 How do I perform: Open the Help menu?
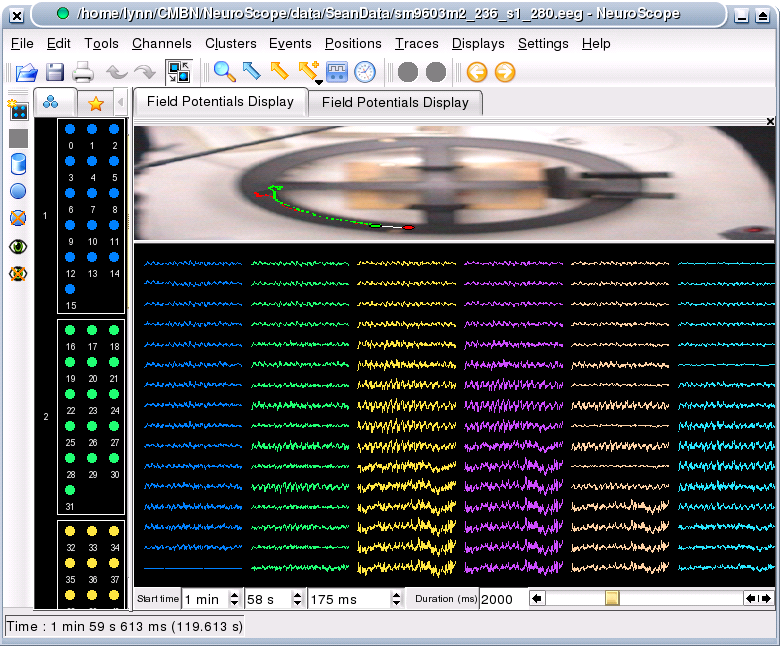click(596, 44)
